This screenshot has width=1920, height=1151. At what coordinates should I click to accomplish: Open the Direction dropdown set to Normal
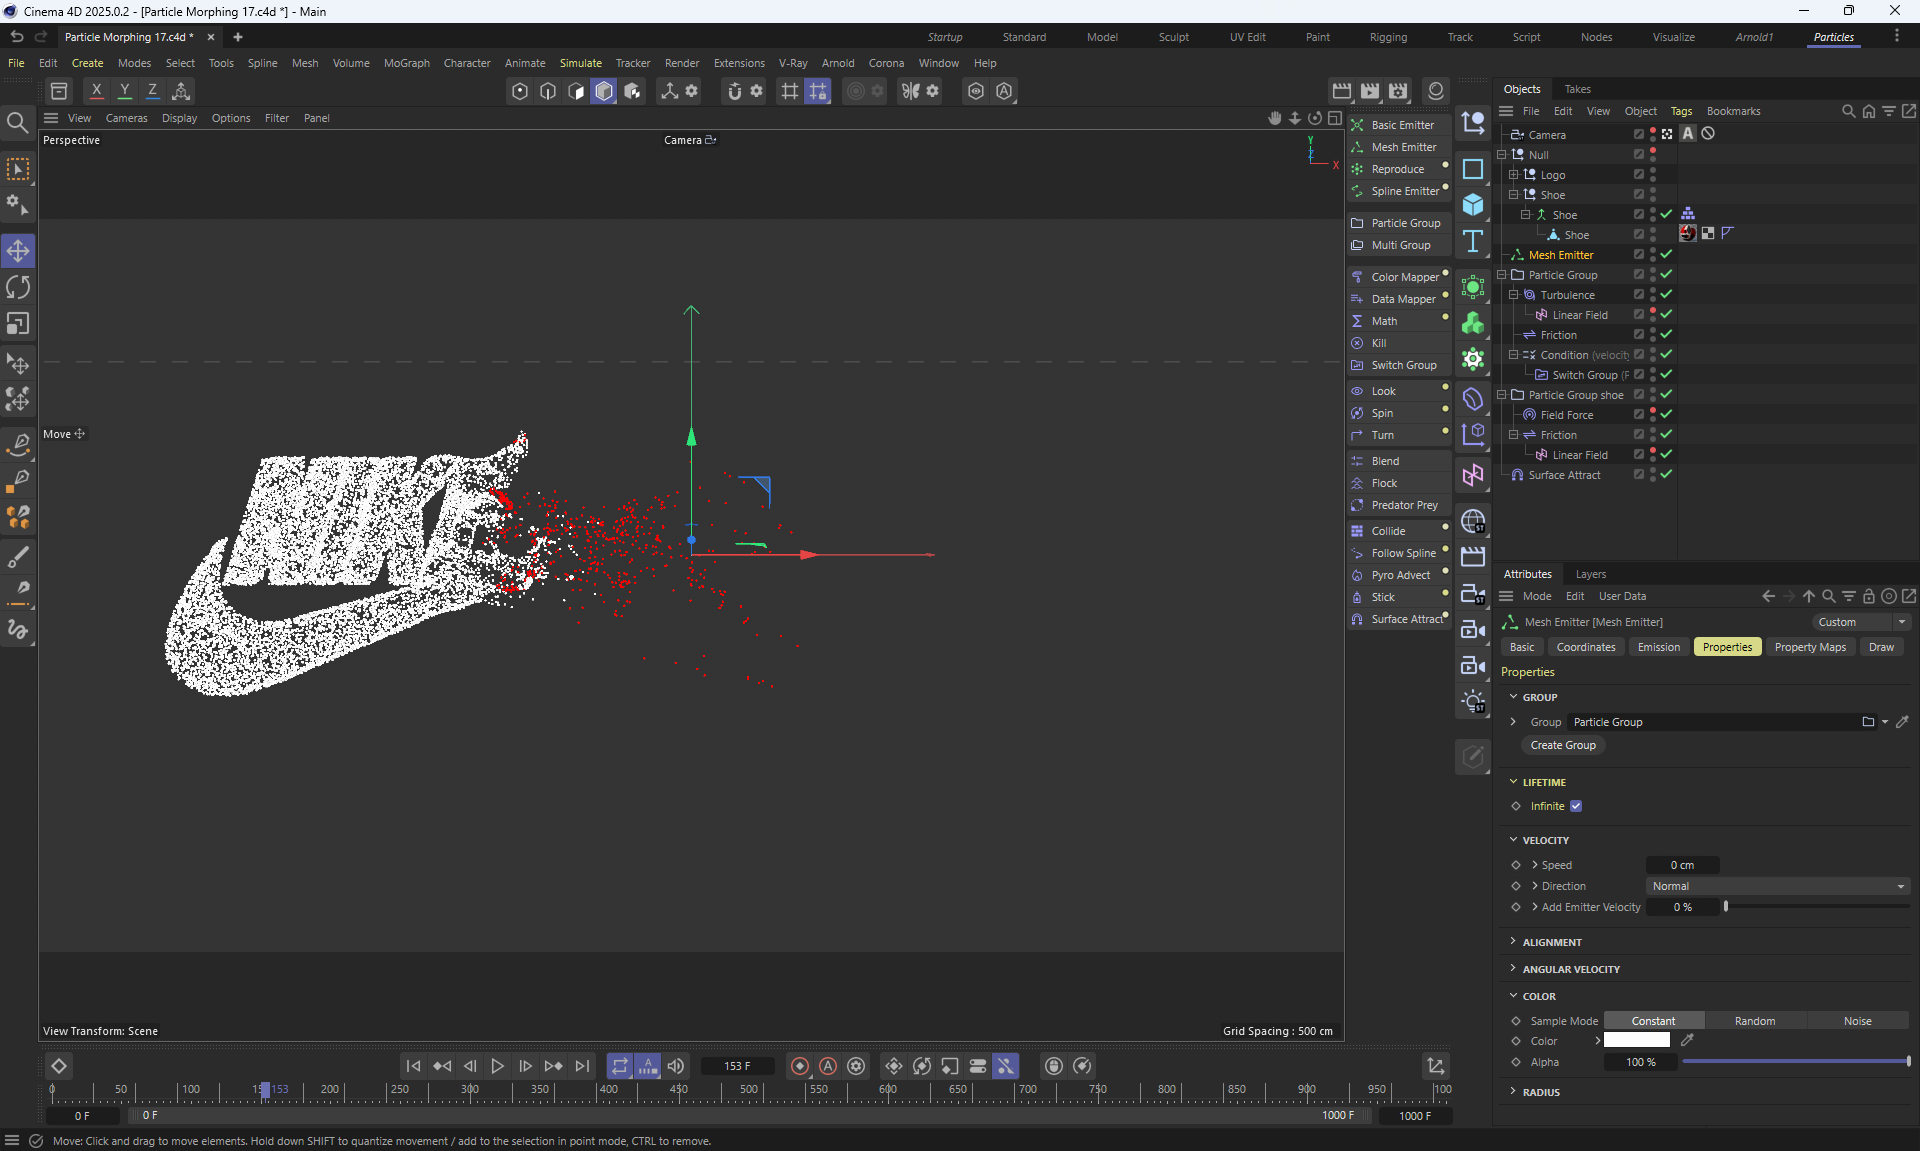pos(1777,886)
